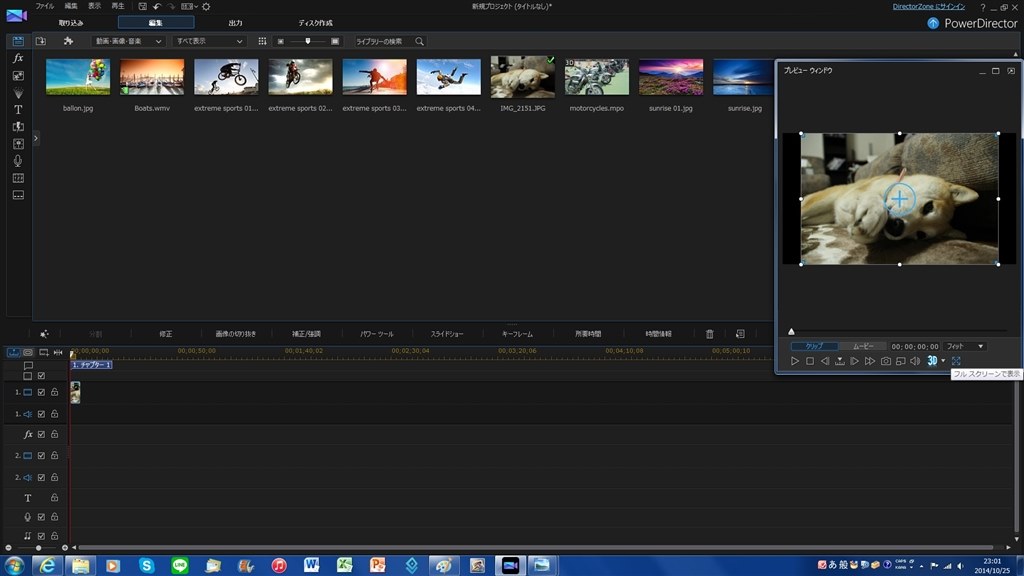
Task: Open the Voice-Over Recording Room microphone icon
Action: coord(18,161)
